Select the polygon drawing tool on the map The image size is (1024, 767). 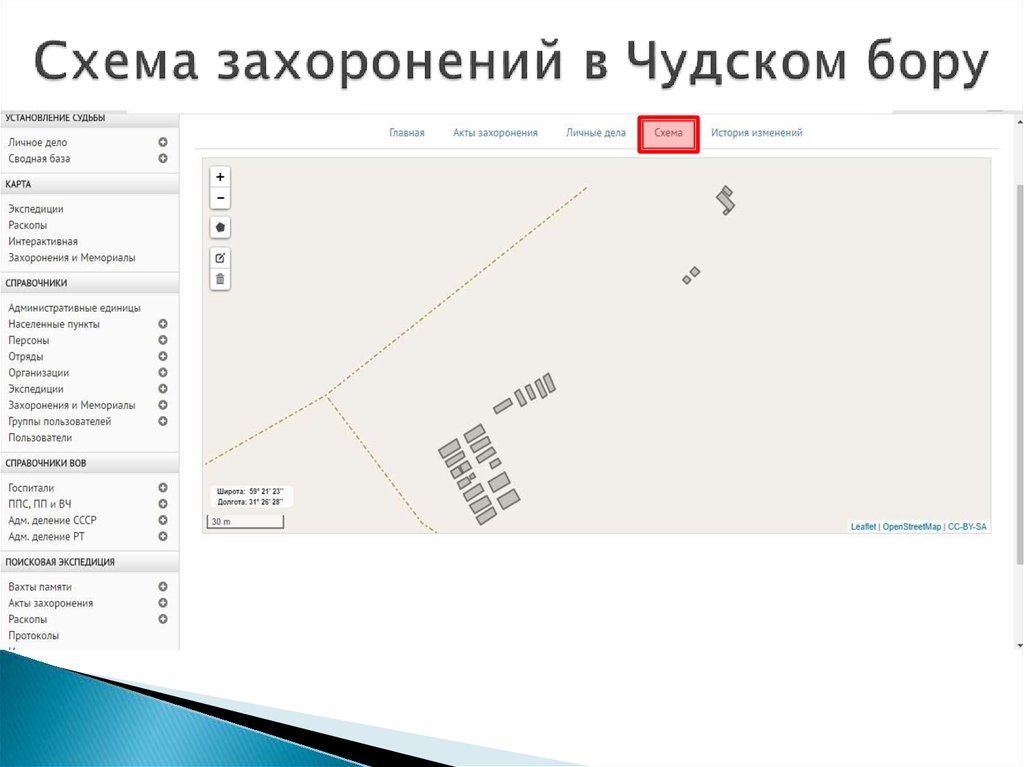tap(220, 227)
